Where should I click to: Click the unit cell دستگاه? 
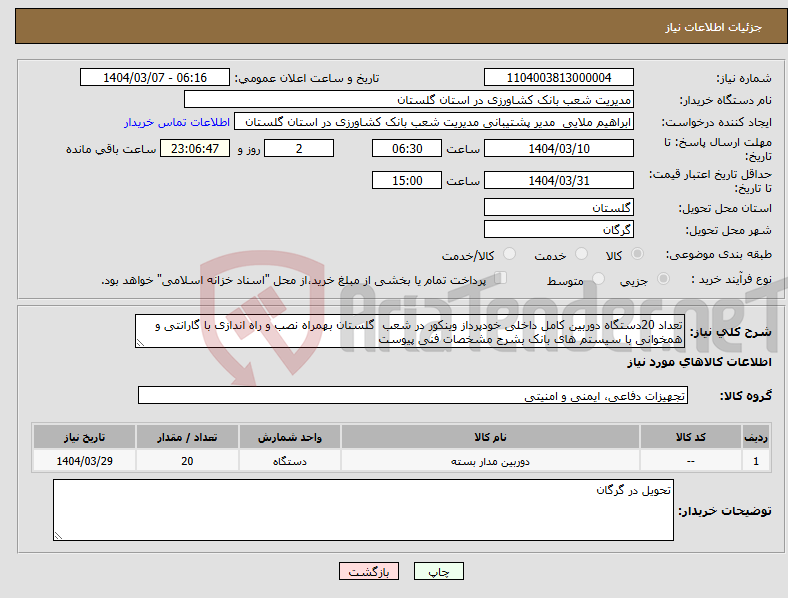click(x=289, y=460)
